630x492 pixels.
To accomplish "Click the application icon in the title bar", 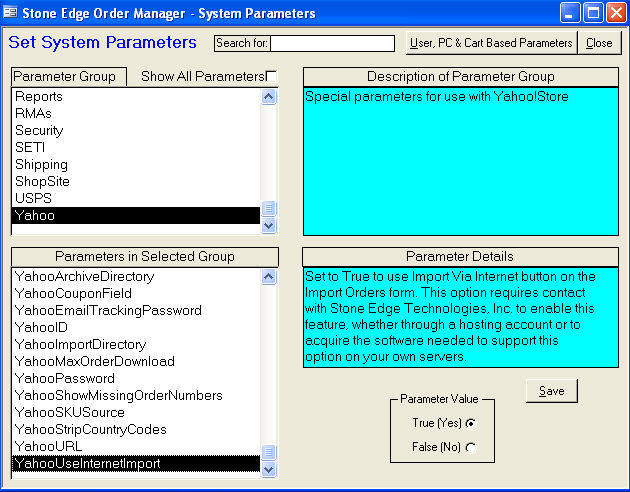I will click(x=10, y=12).
